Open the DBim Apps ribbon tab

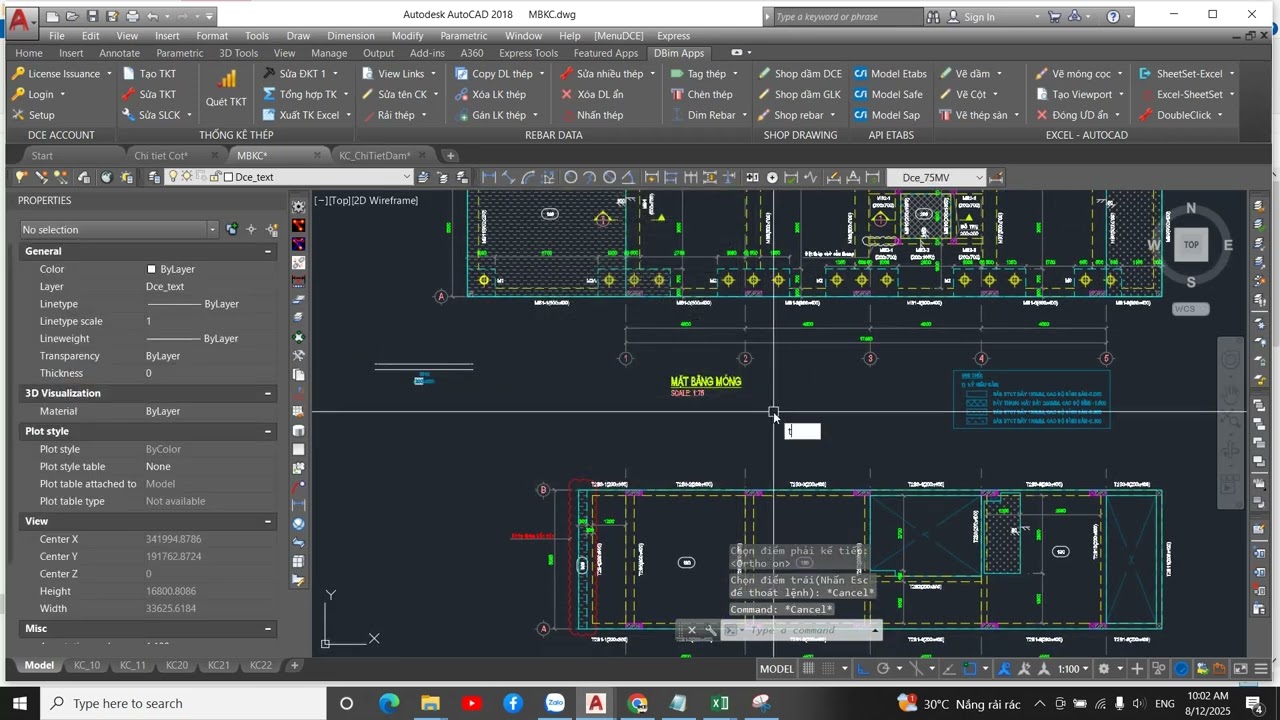point(678,53)
